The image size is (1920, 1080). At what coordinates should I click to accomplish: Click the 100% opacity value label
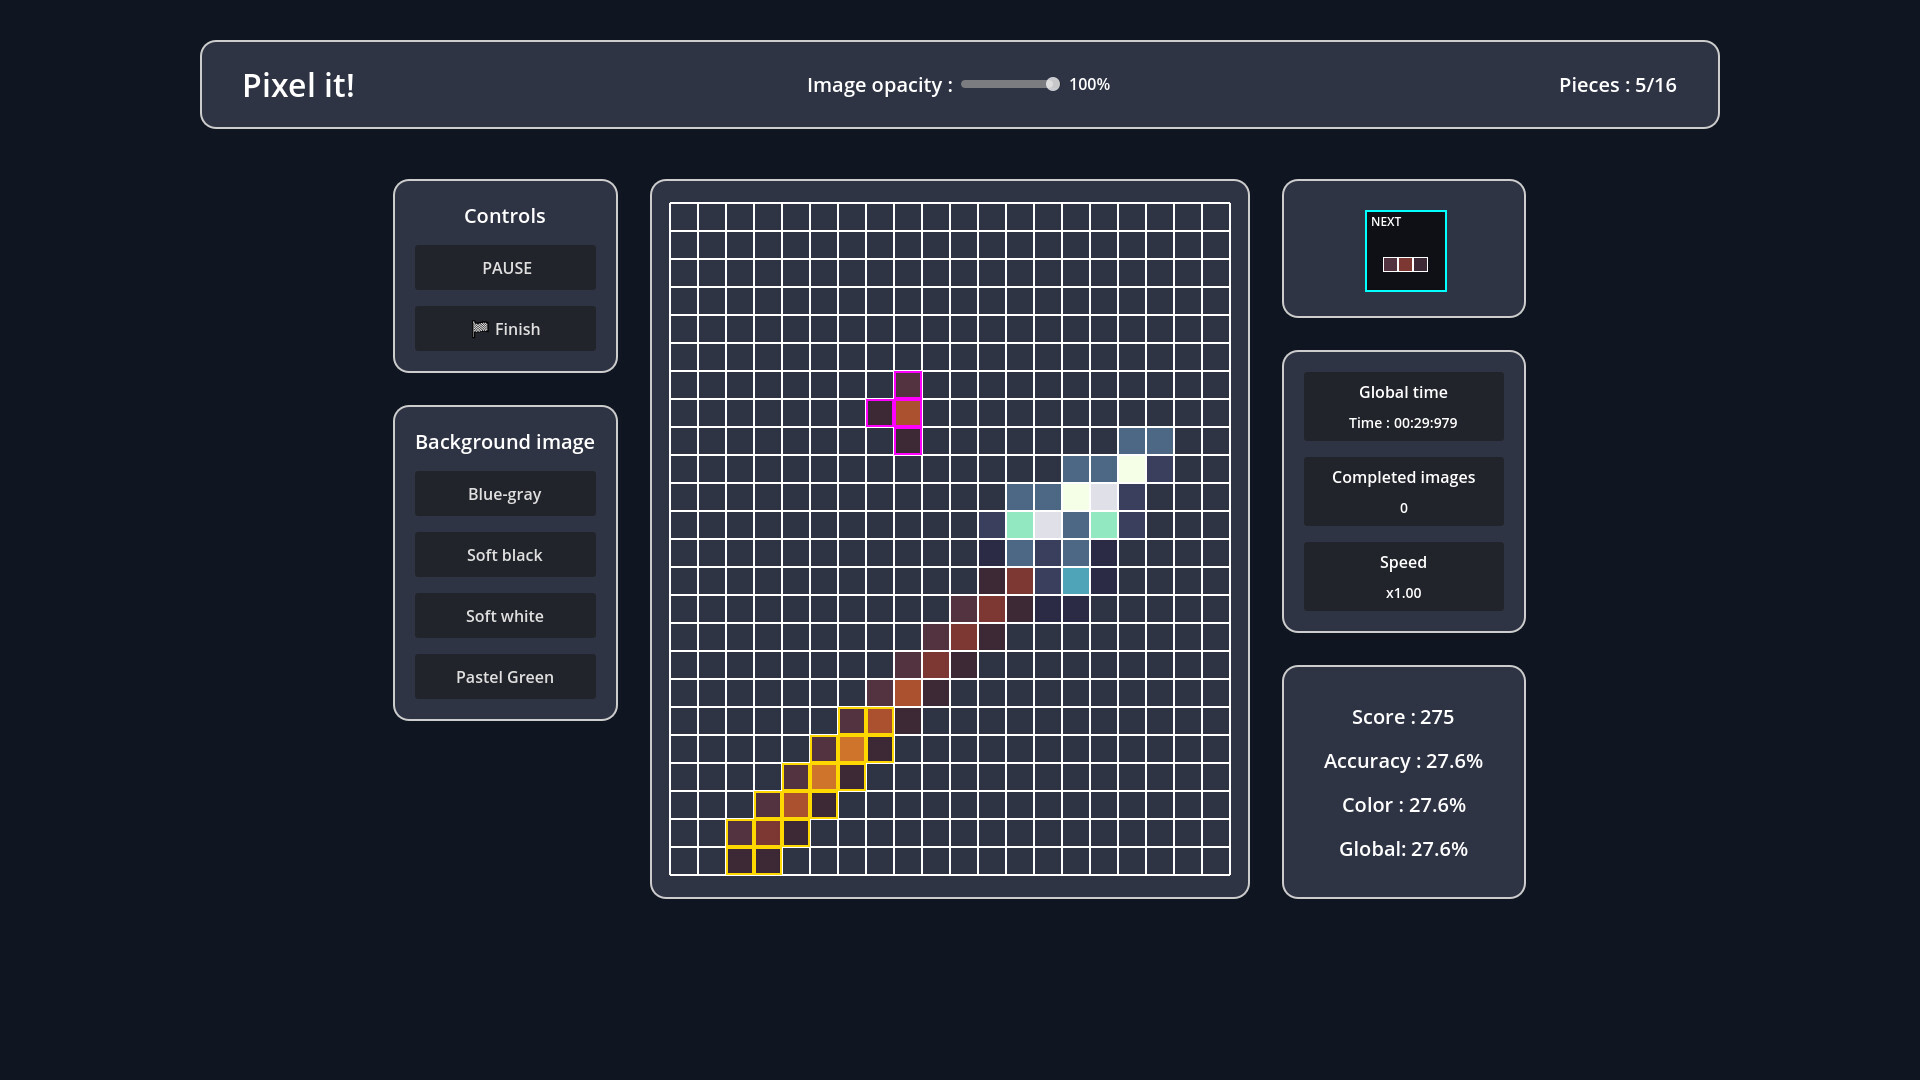click(x=1089, y=84)
